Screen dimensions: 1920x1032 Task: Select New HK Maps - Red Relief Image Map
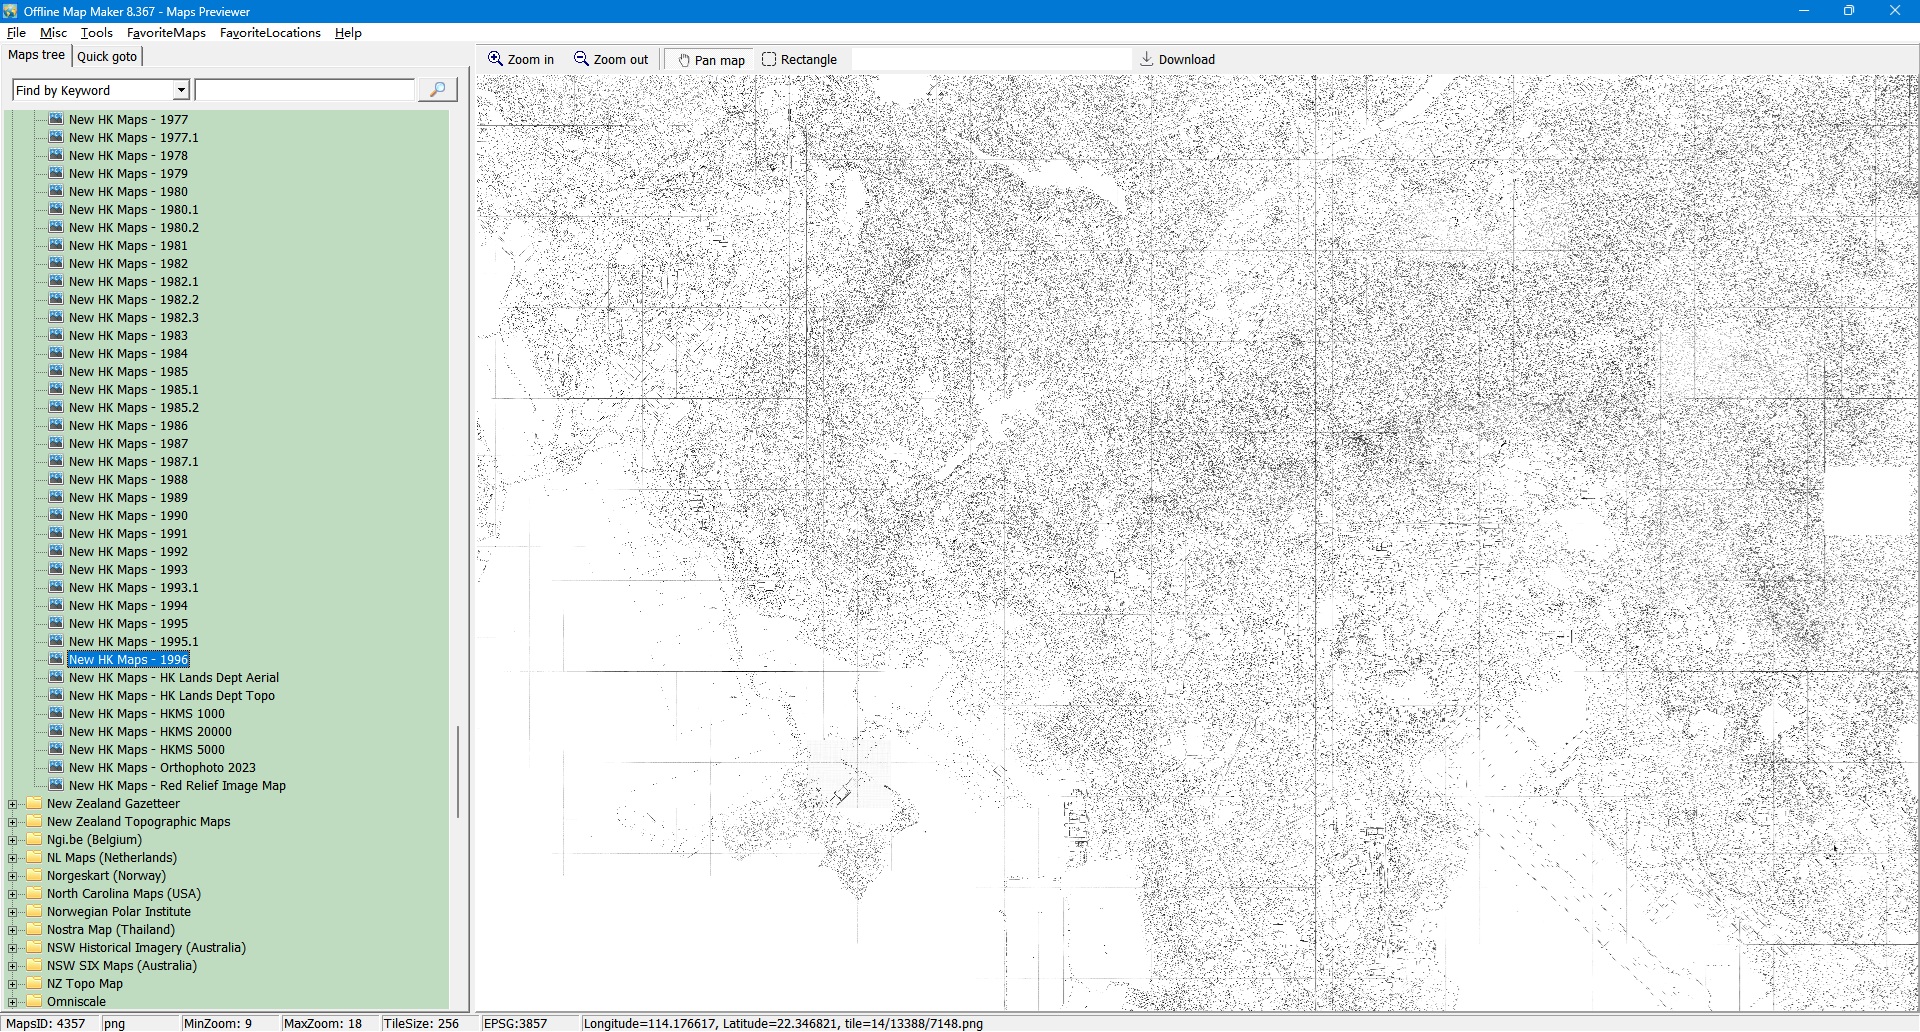click(177, 786)
